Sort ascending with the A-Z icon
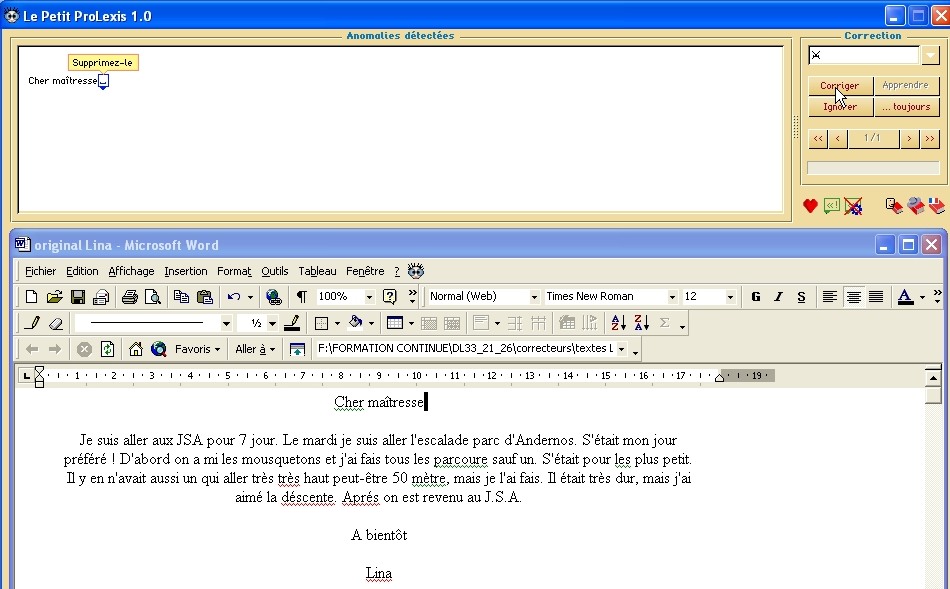 pyautogui.click(x=618, y=323)
